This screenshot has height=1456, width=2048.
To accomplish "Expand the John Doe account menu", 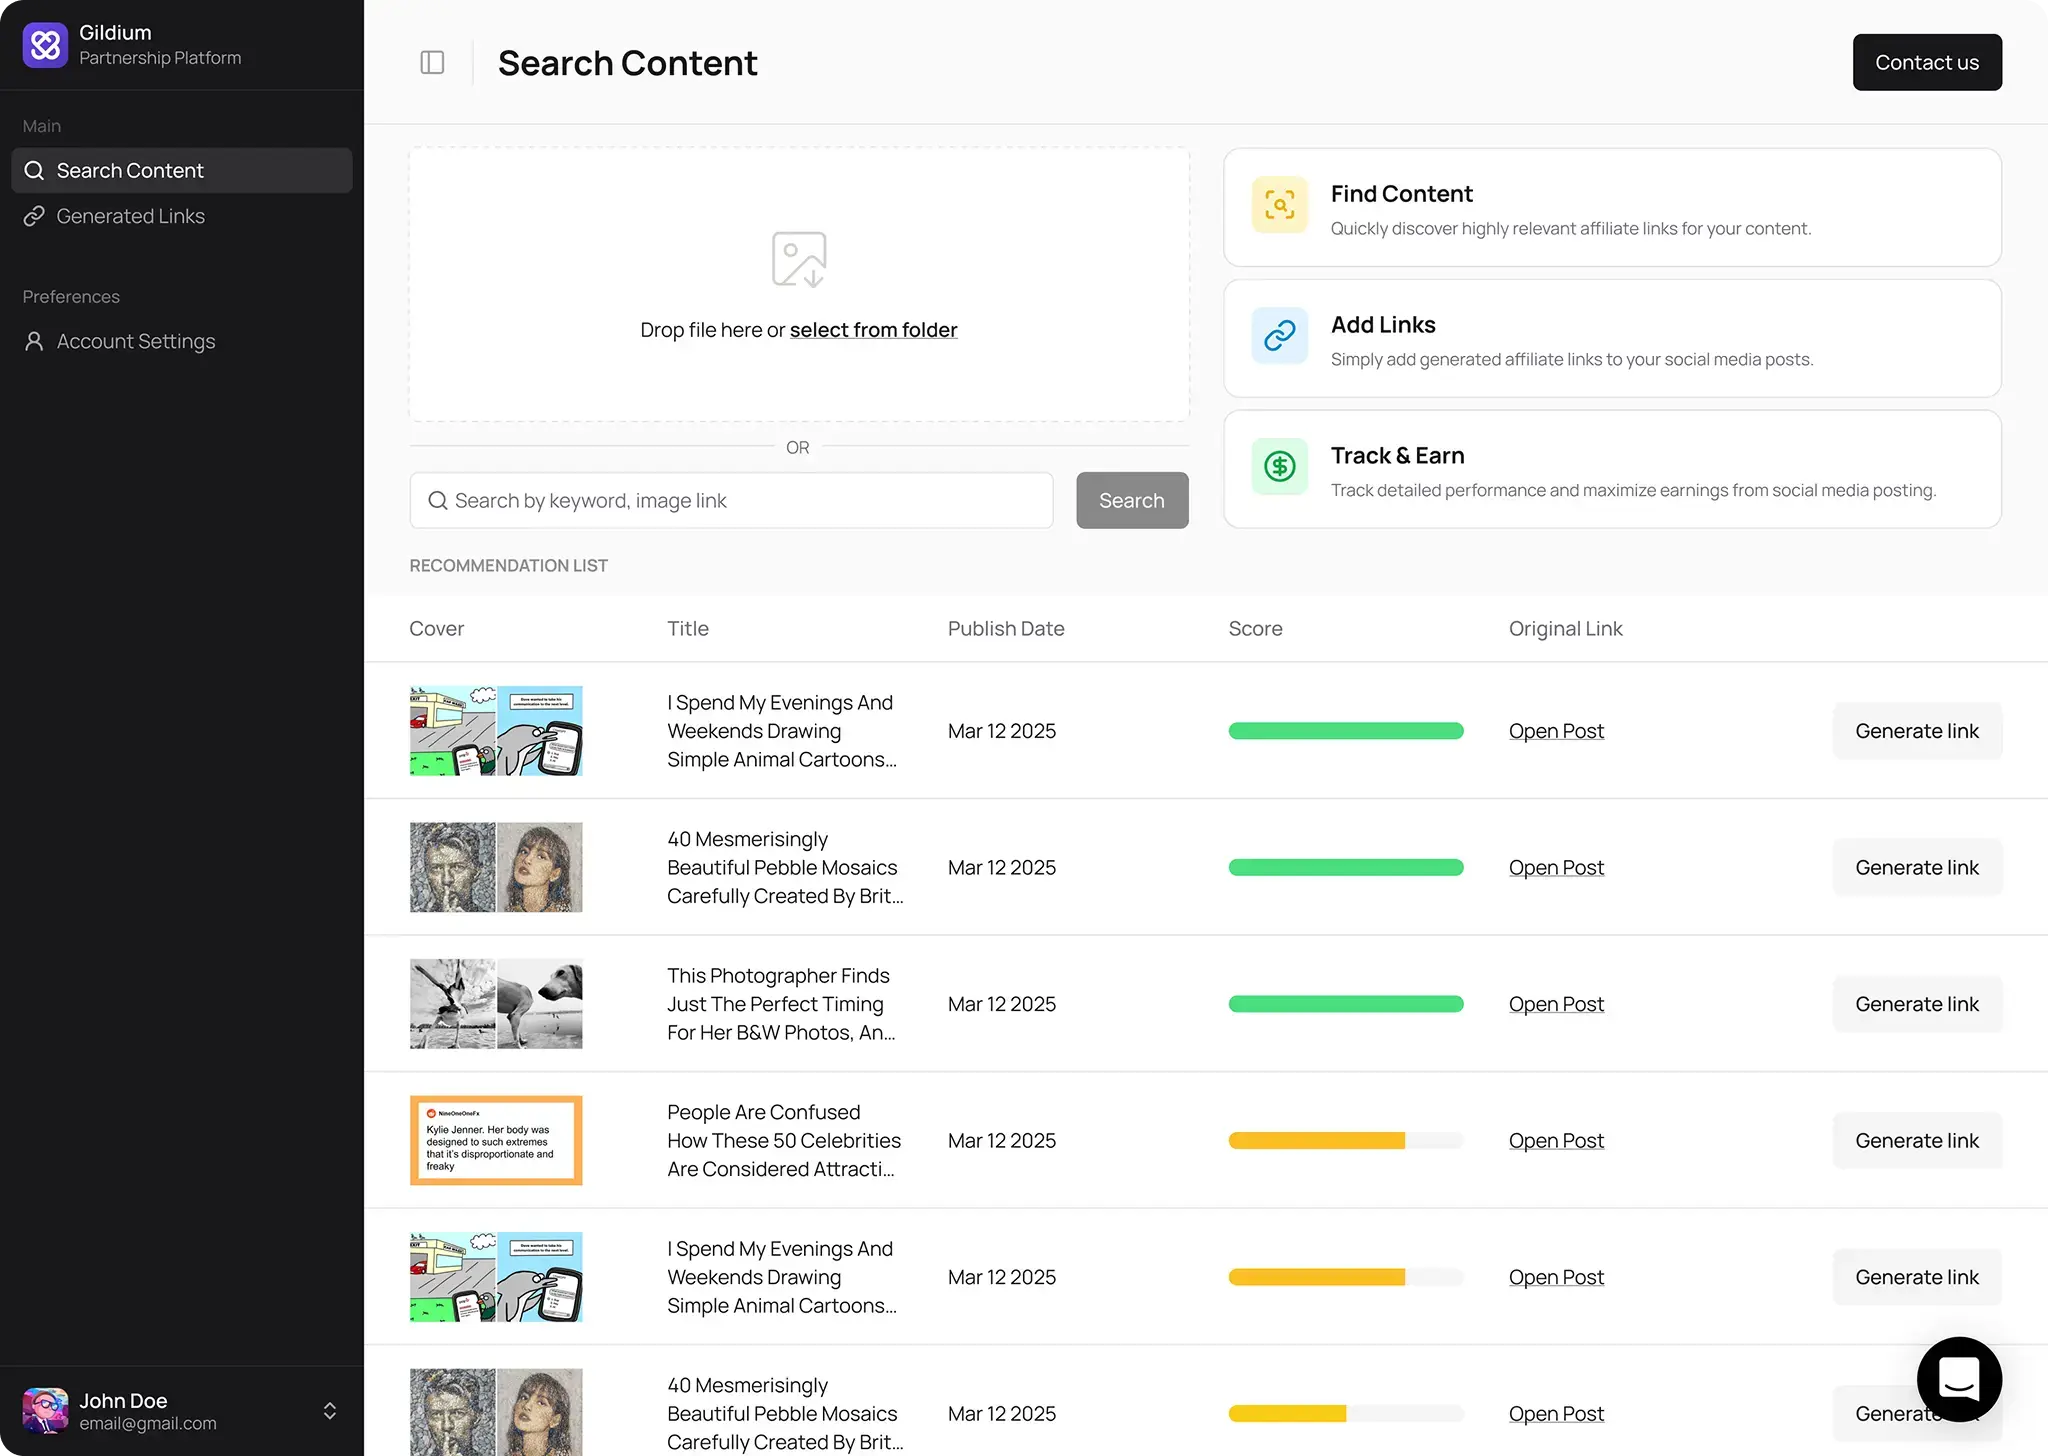I will (330, 1411).
